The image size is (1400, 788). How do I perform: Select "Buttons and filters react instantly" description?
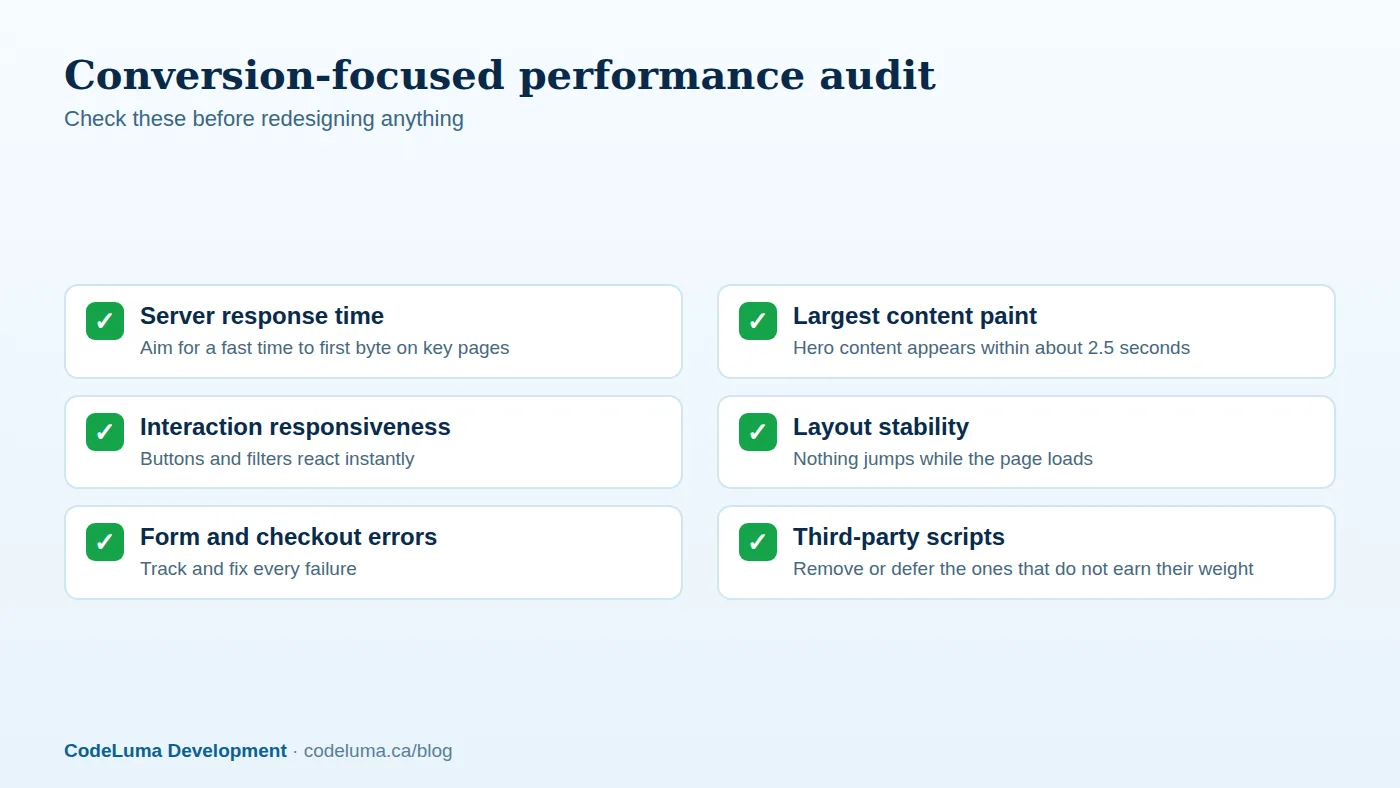coord(277,459)
